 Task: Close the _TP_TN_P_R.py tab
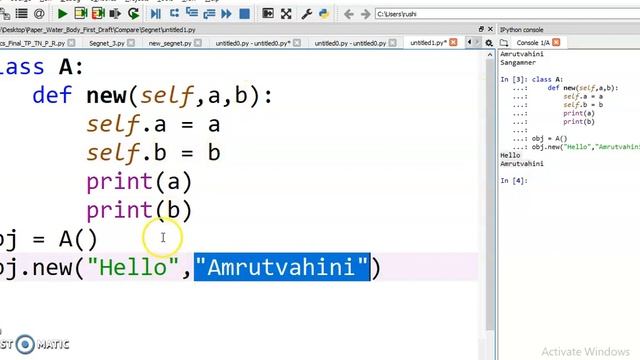[x=71, y=42]
